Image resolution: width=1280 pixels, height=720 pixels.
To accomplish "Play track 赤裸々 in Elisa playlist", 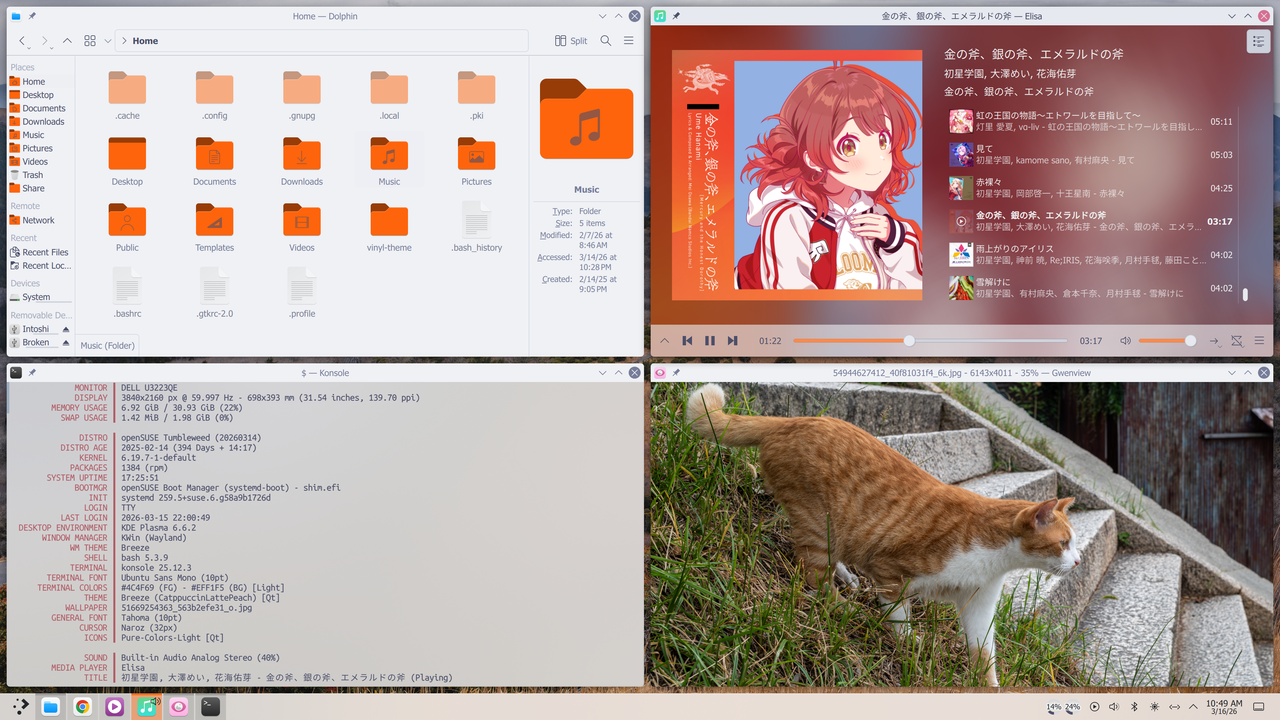I will [1091, 188].
